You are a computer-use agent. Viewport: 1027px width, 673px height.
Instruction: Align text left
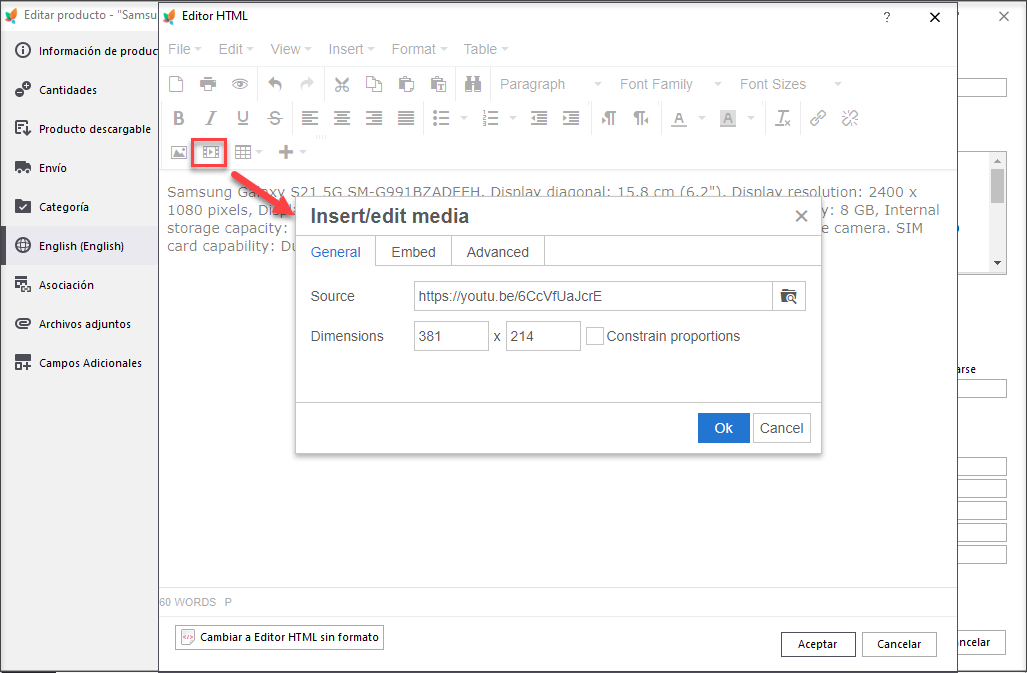310,118
